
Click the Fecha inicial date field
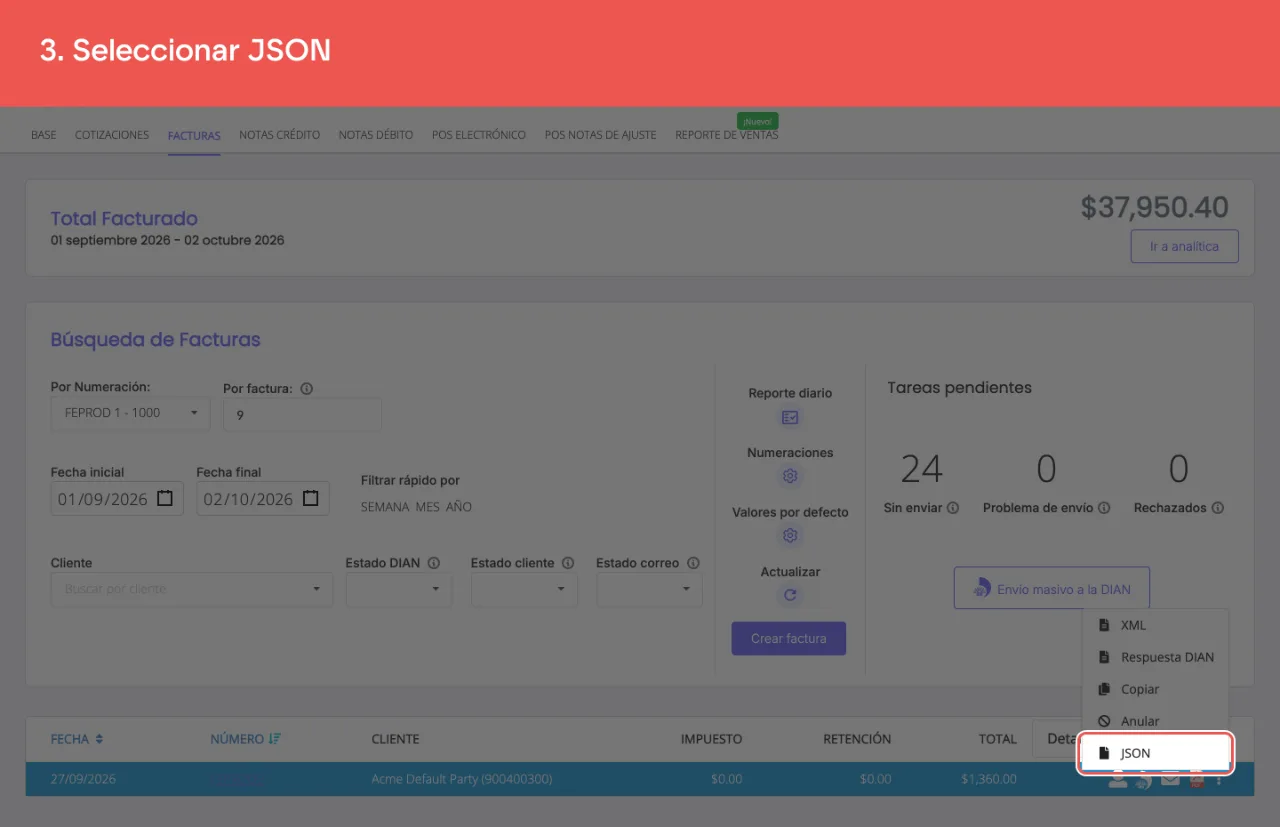tap(117, 499)
